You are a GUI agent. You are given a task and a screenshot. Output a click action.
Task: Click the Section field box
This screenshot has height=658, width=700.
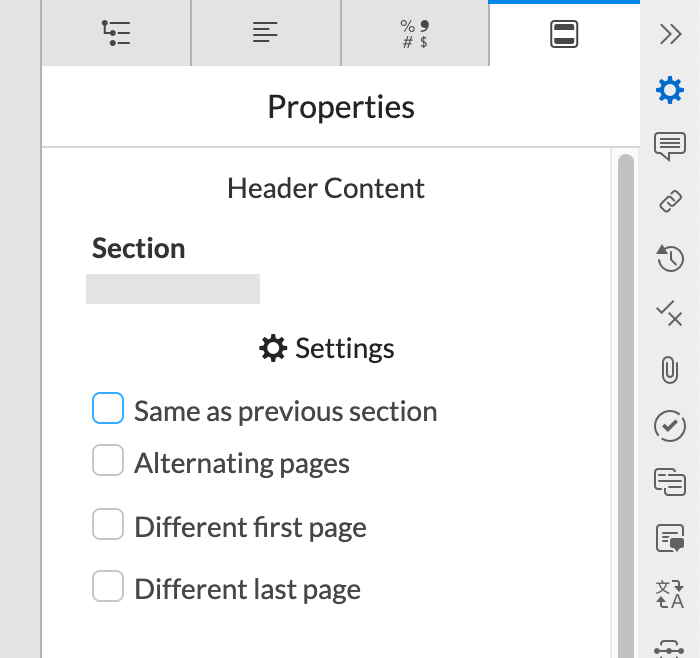click(173, 289)
